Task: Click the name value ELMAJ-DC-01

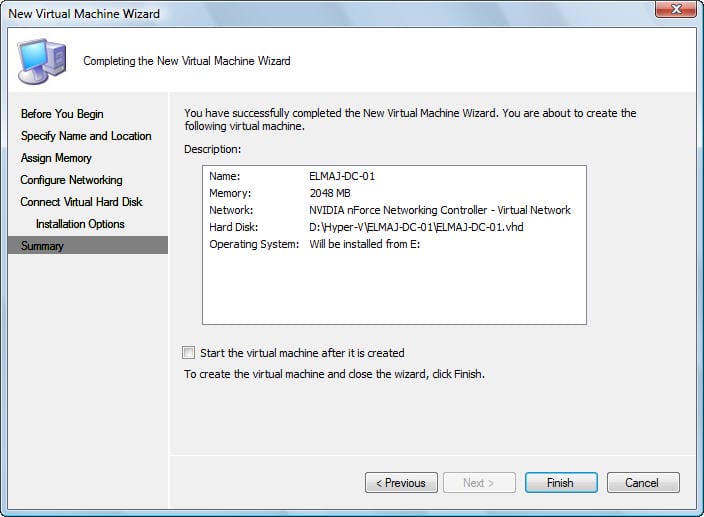Action: [342, 176]
